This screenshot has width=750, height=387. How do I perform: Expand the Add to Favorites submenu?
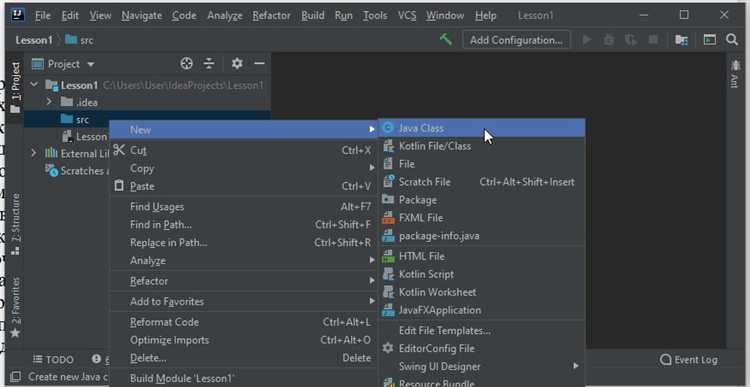click(243, 301)
